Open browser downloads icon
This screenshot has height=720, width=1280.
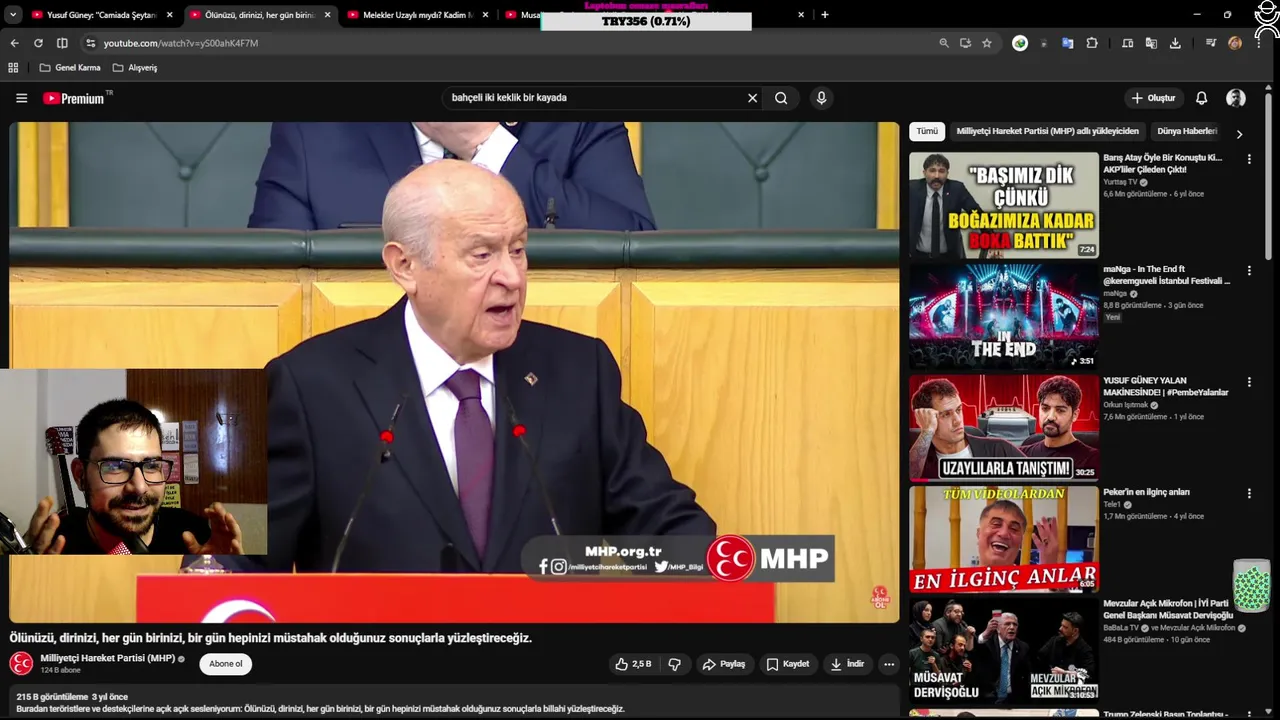click(x=1175, y=43)
